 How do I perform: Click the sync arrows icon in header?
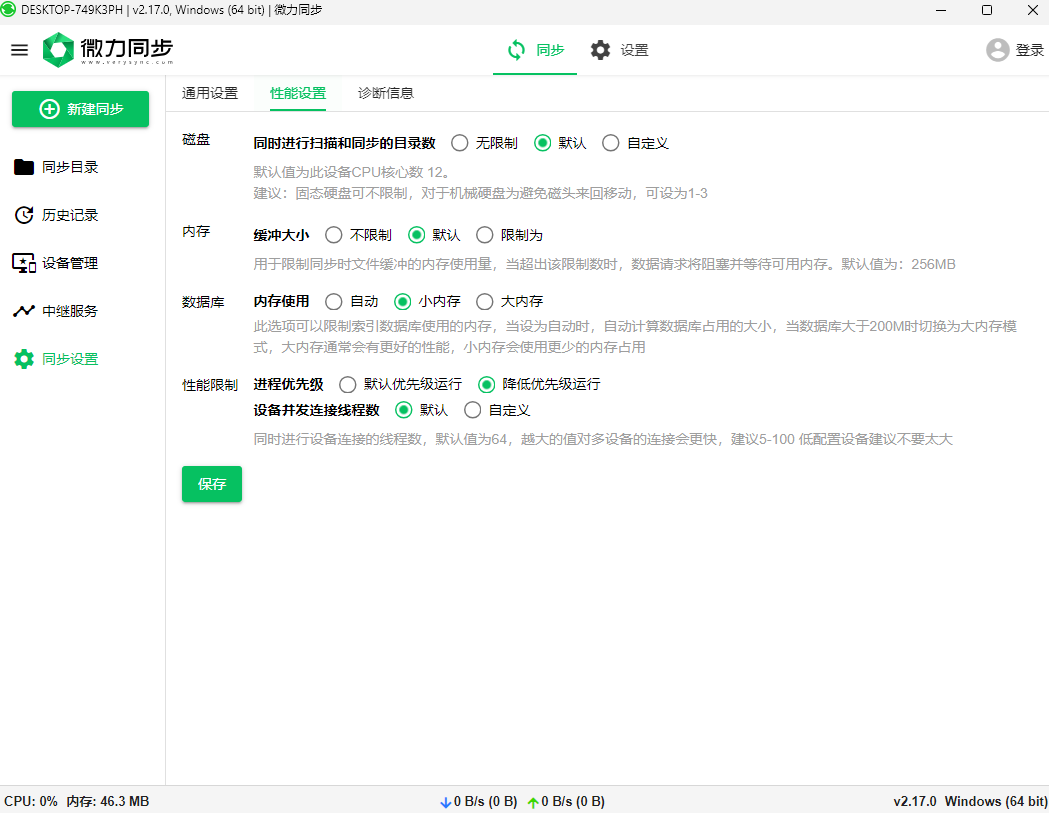point(516,50)
